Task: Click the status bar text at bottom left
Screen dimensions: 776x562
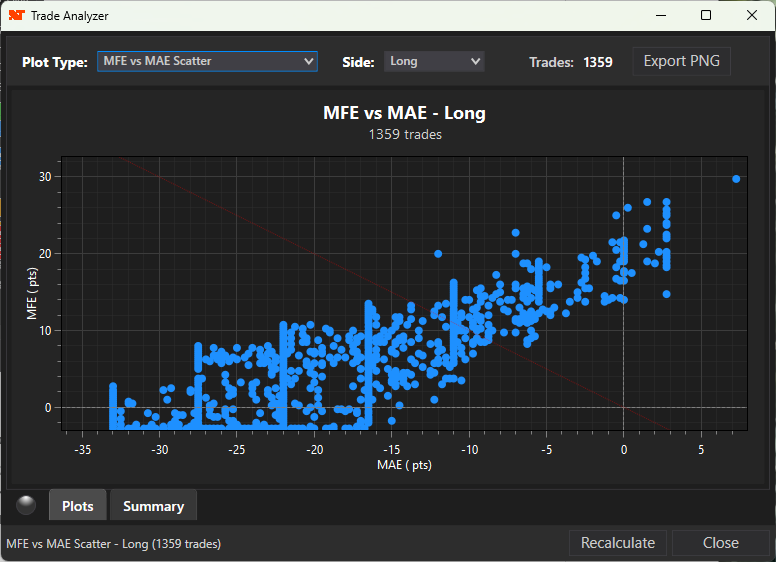Action: tap(114, 544)
